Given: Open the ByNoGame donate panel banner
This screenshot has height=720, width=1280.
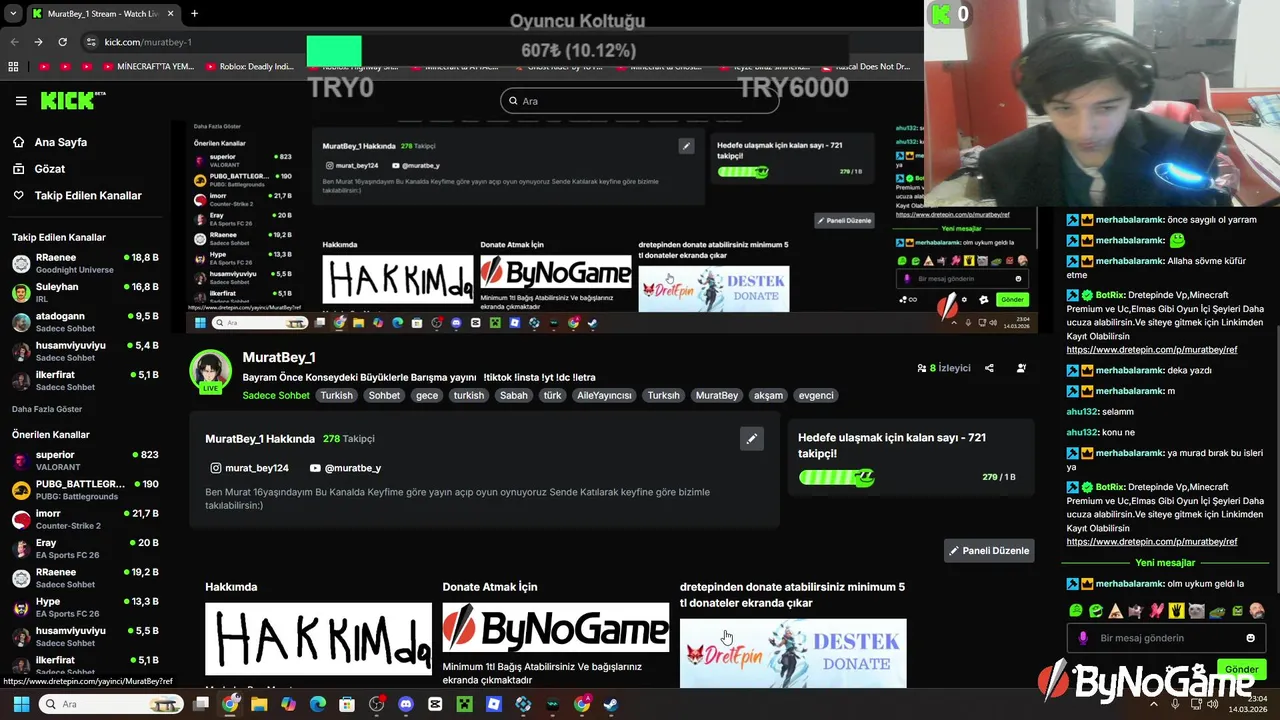Looking at the screenshot, I should 556,629.
